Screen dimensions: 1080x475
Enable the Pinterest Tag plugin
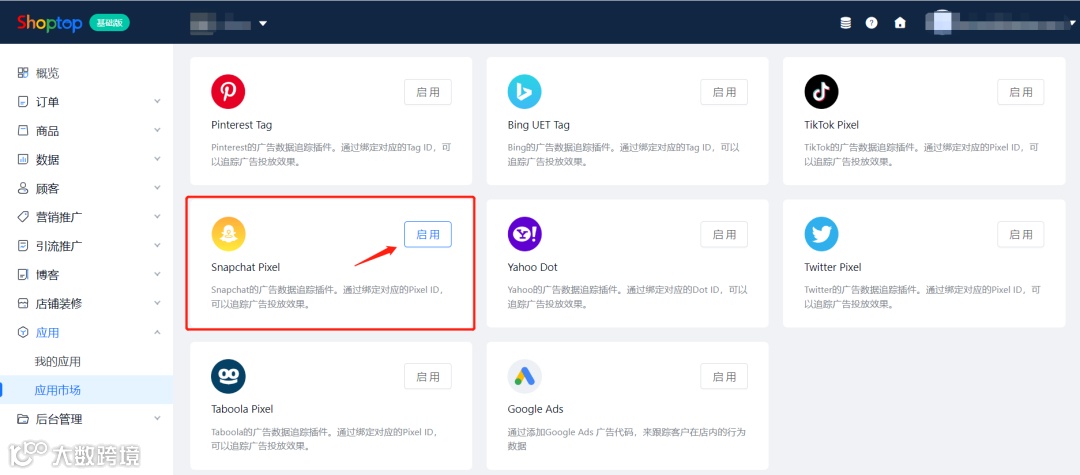pyautogui.click(x=428, y=92)
